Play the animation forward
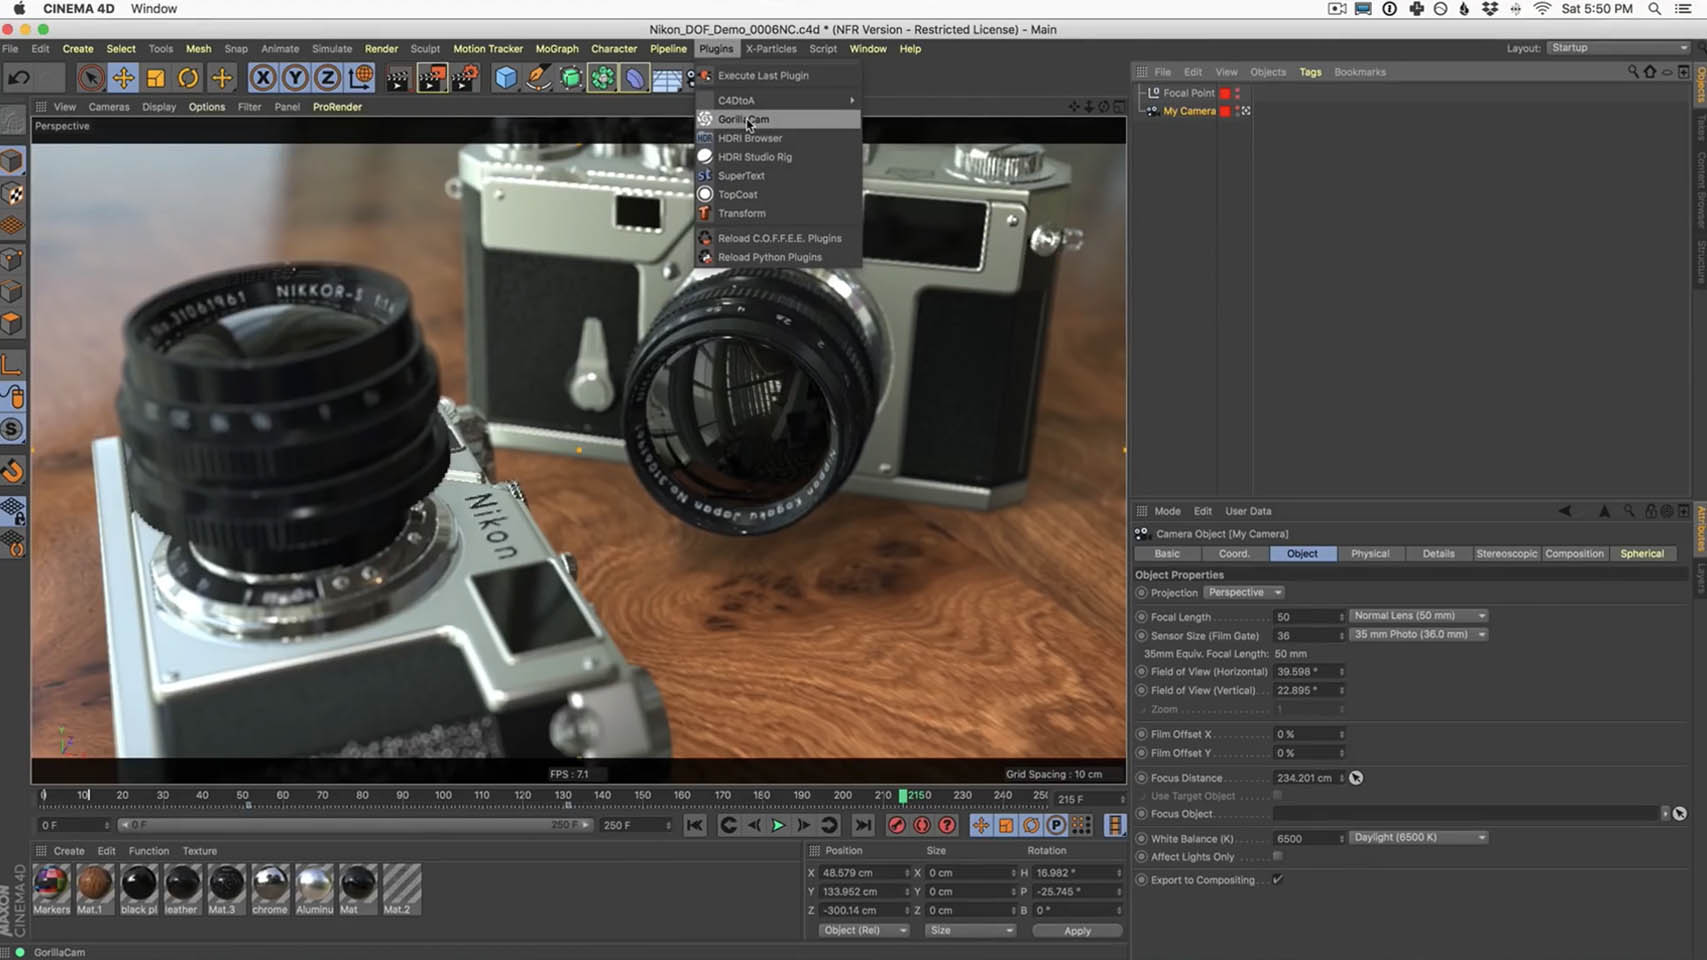This screenshot has width=1707, height=960. pyautogui.click(x=778, y=825)
